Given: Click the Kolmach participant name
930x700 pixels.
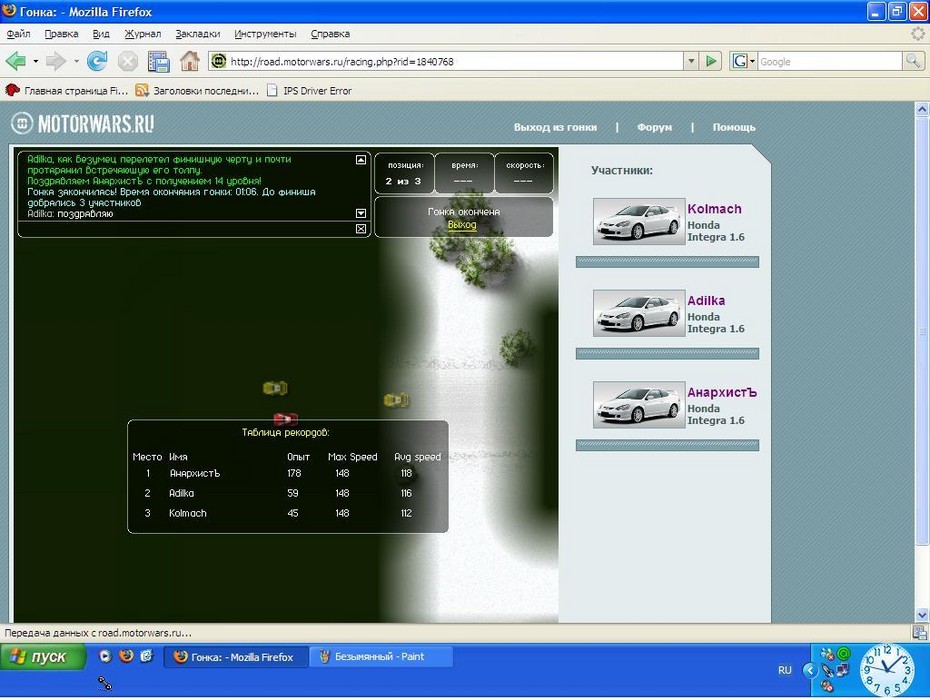Looking at the screenshot, I should 714,209.
